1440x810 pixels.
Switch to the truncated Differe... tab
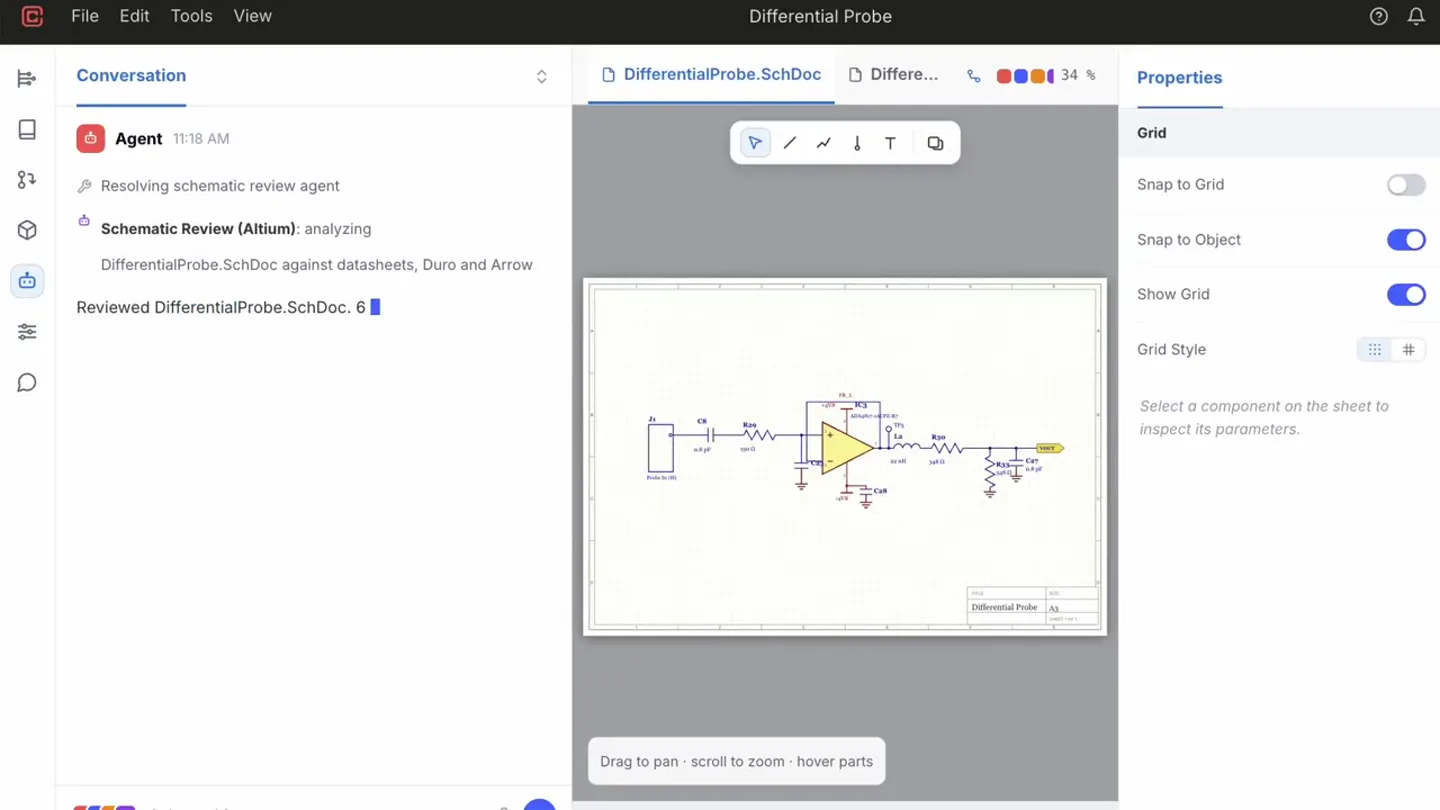[x=893, y=74]
